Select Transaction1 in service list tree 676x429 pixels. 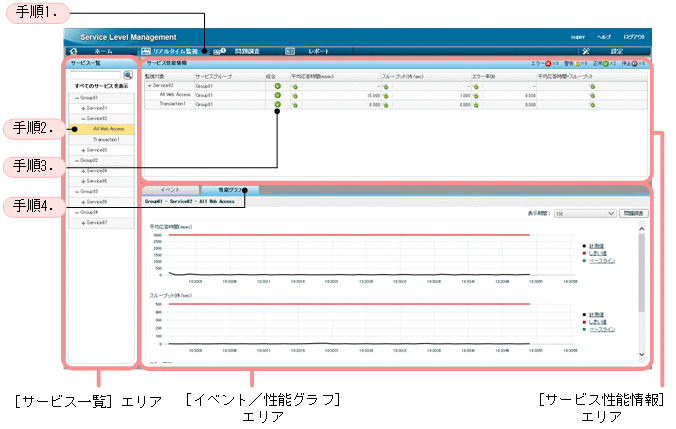pyautogui.click(x=101, y=140)
